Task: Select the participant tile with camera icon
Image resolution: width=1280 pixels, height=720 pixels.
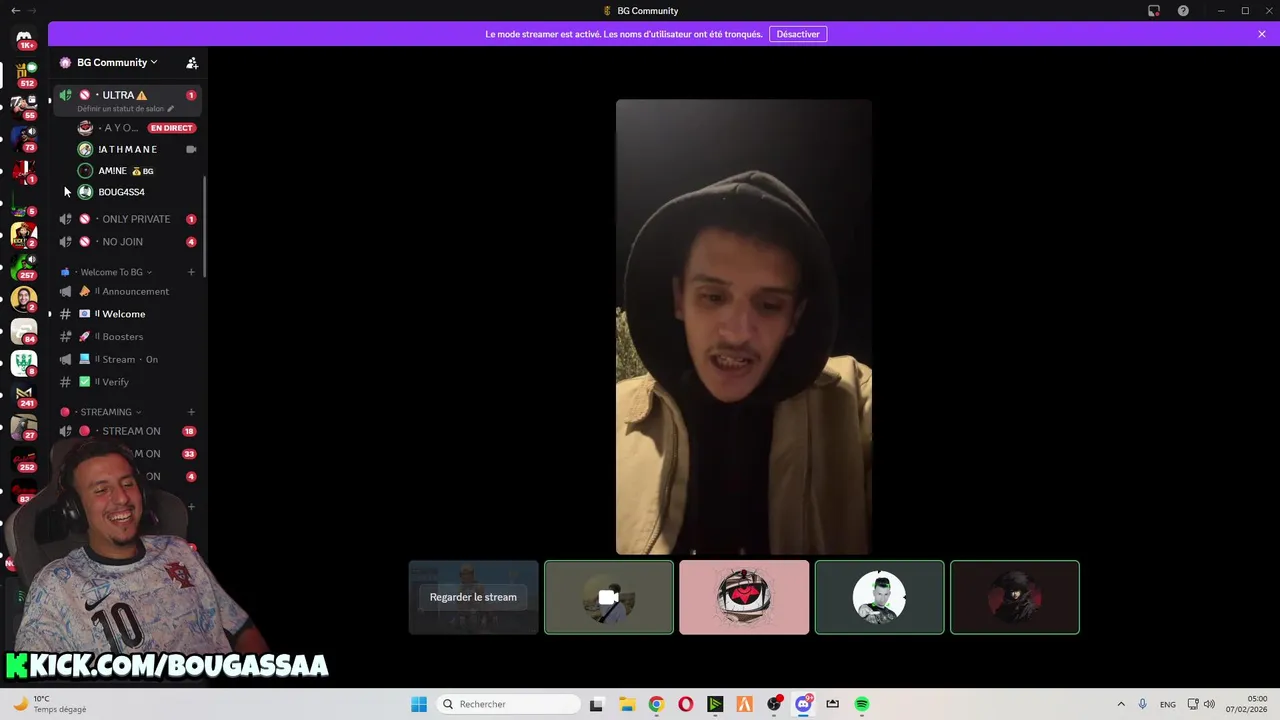Action: tap(609, 597)
